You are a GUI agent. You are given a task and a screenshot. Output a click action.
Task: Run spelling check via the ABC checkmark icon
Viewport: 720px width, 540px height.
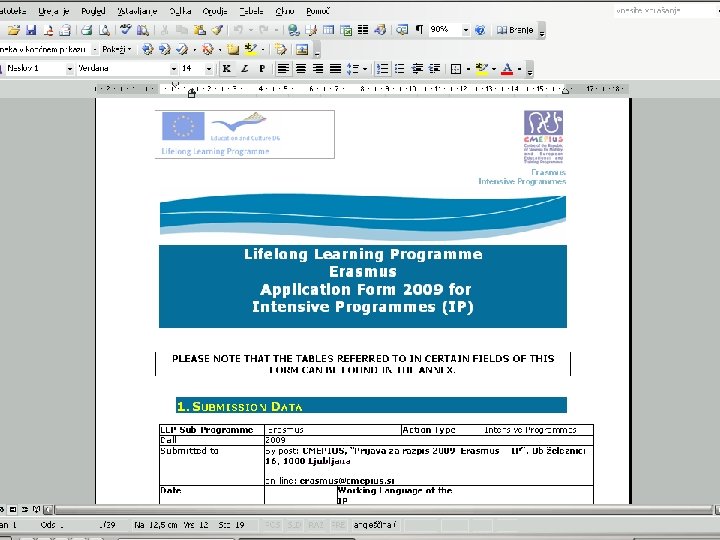(125, 30)
